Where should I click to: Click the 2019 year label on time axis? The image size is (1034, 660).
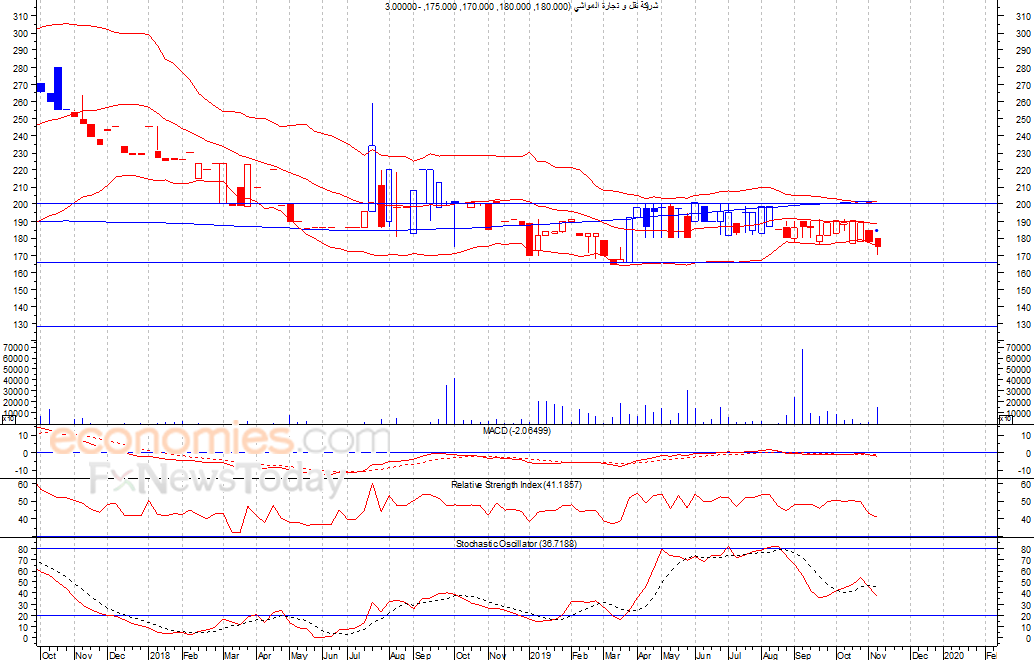tap(540, 655)
